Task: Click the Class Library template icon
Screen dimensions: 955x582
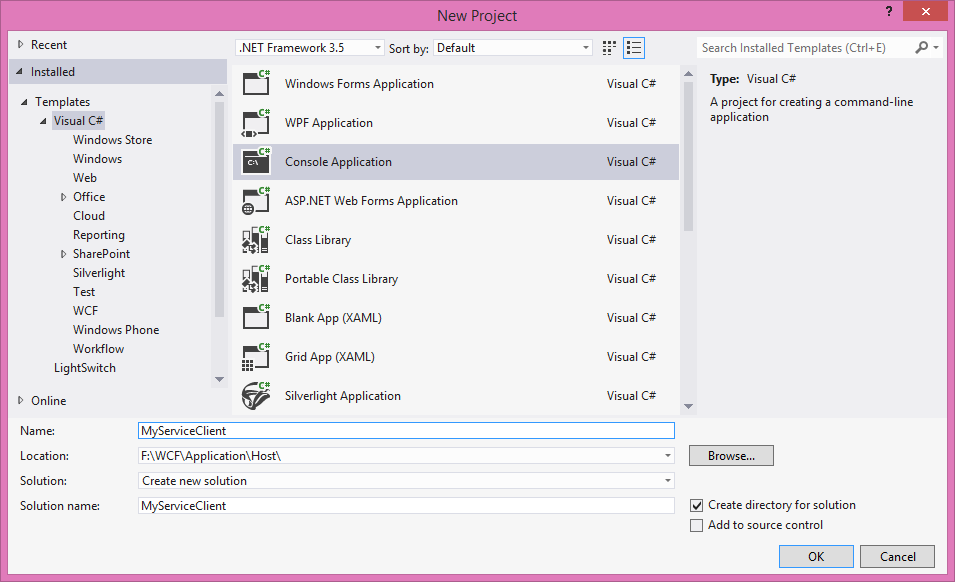Action: tap(256, 239)
